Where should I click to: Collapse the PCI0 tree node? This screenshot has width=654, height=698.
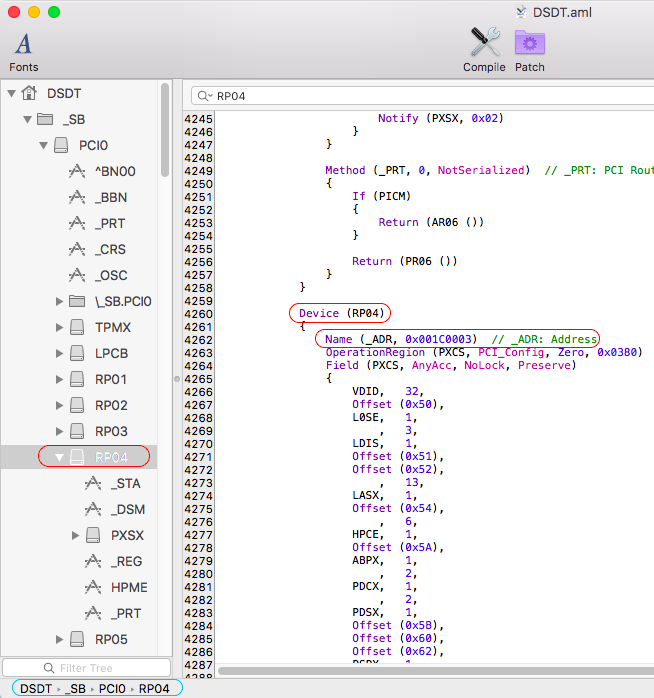tap(43, 145)
